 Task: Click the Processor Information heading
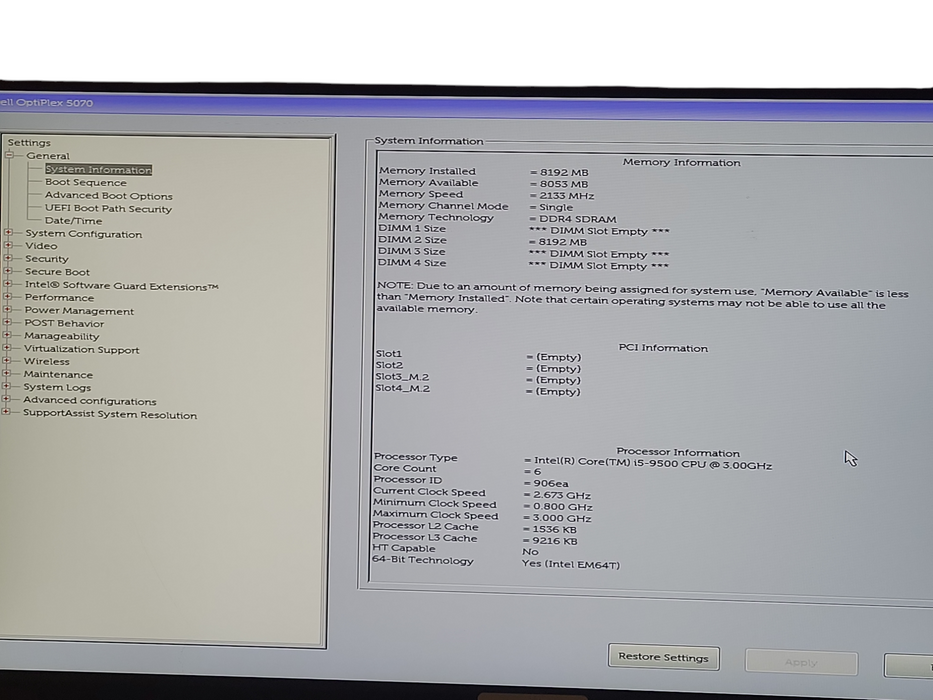678,452
